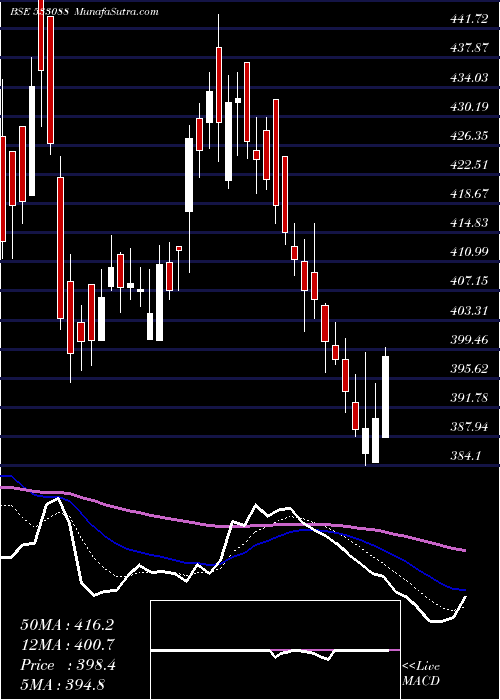The height and width of the screenshot is (700, 500).
Task: Click the 50MA : 416.2 readout
Action: point(67,625)
